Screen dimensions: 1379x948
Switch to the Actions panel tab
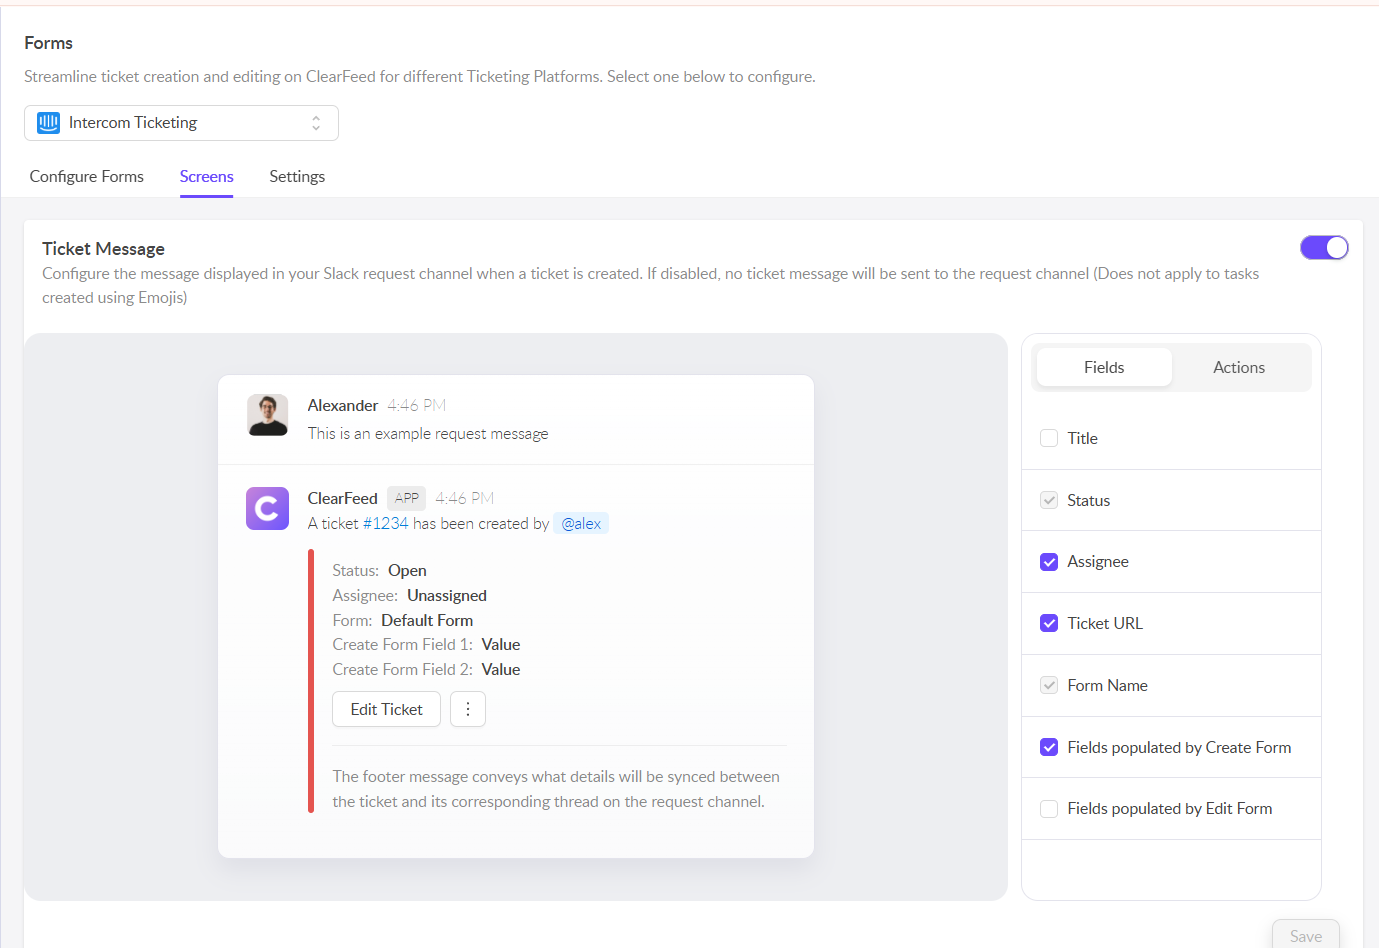(1238, 368)
